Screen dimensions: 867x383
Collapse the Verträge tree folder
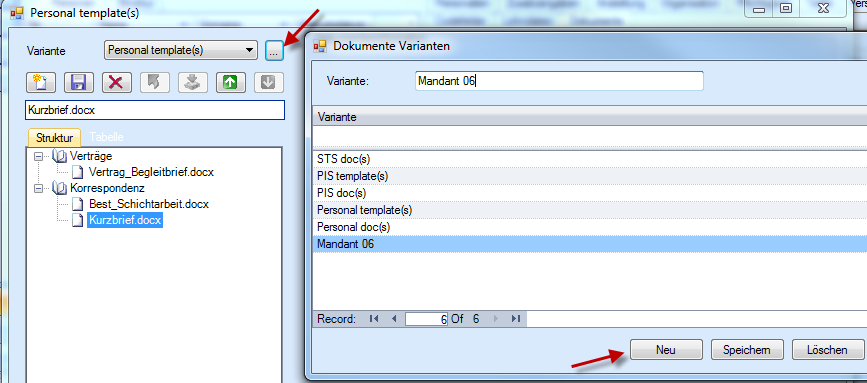pyautogui.click(x=38, y=156)
